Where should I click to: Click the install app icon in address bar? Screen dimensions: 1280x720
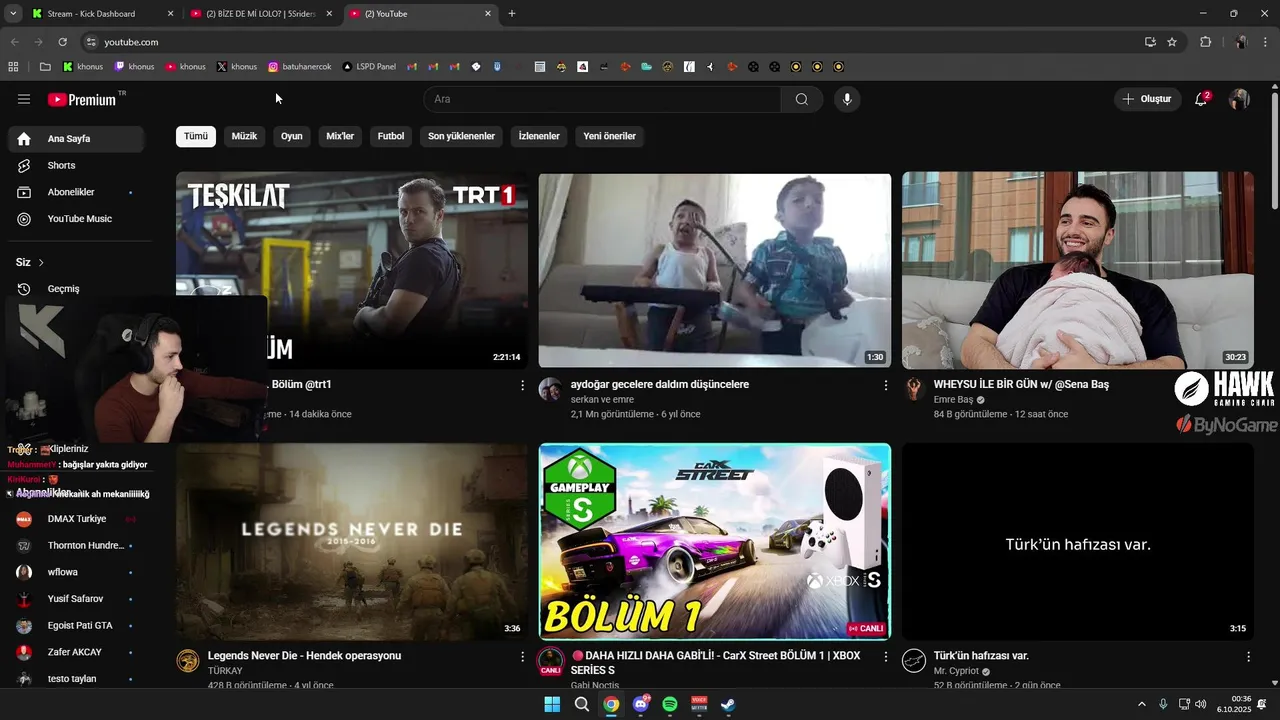tap(1150, 42)
